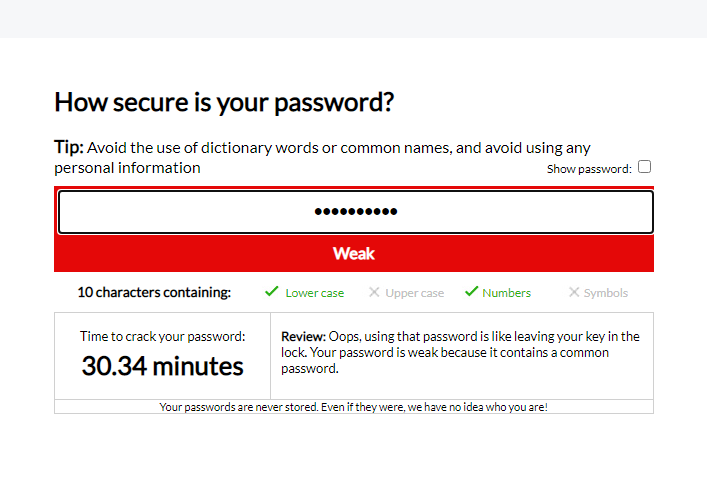Click the green check icon beside Numbers

(471, 292)
